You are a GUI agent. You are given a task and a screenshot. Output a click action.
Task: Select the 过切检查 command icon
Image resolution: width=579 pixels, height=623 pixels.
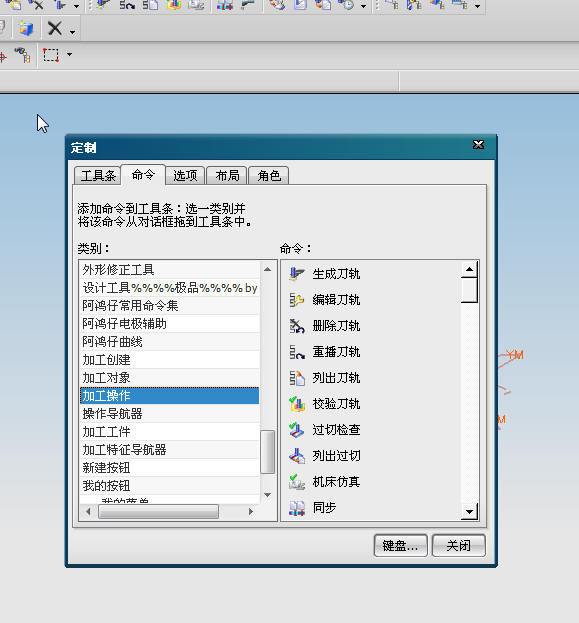click(297, 430)
